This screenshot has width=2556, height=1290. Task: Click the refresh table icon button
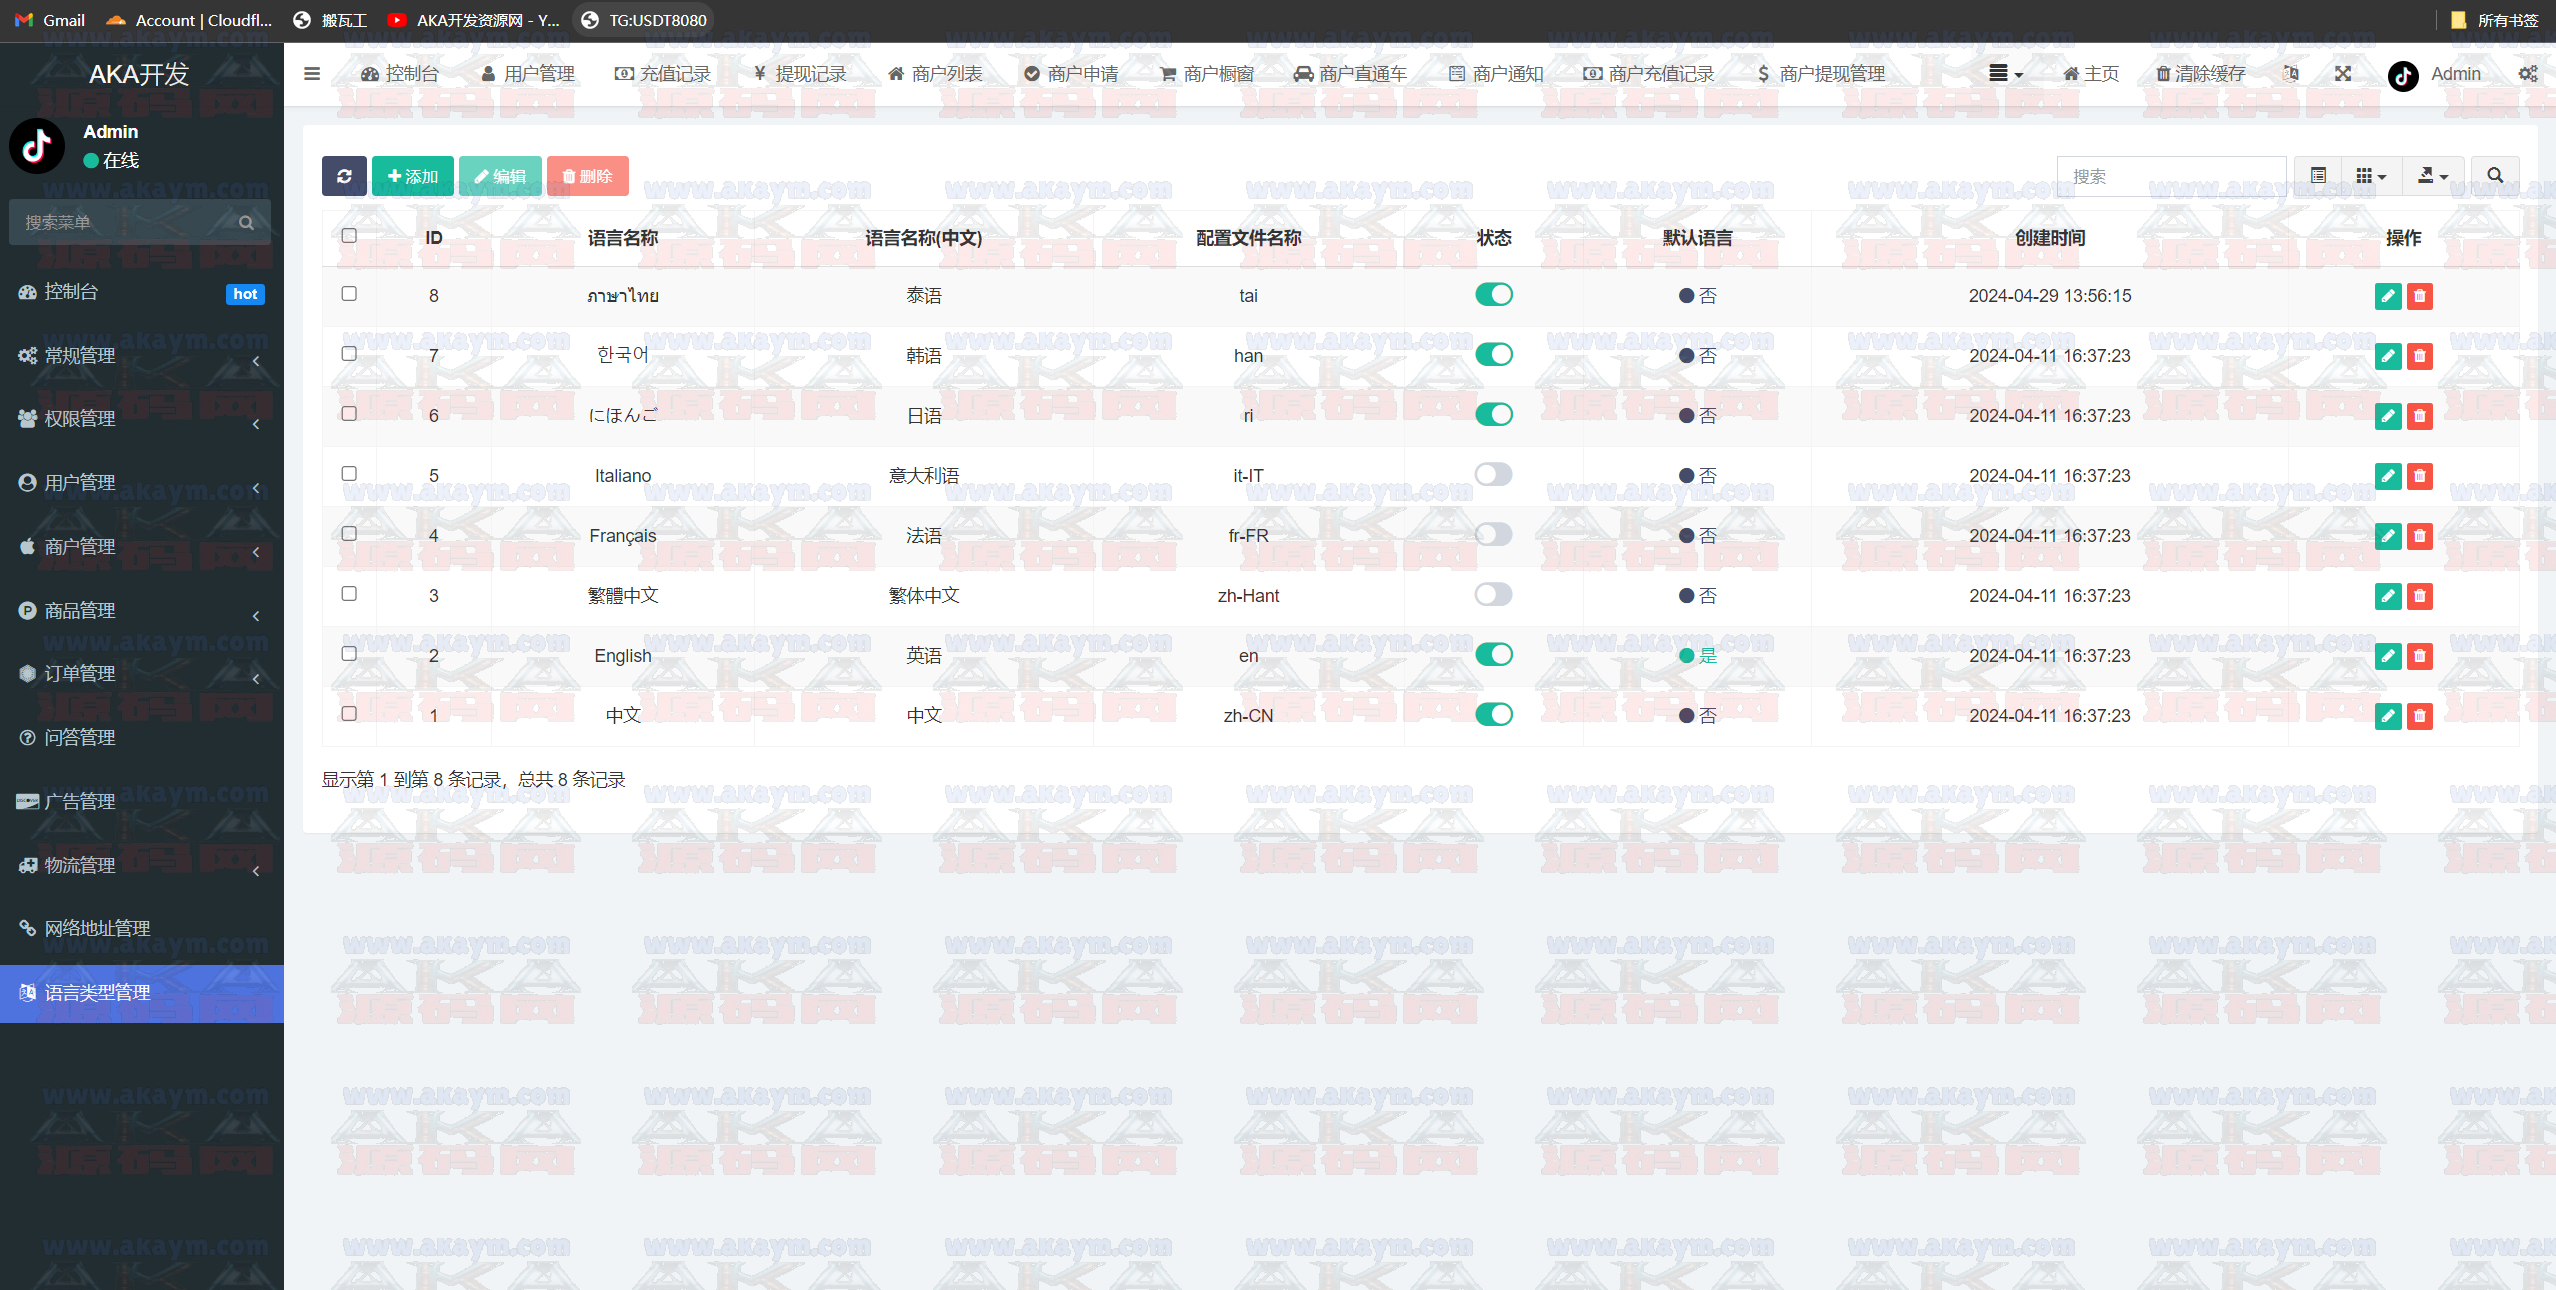tap(344, 176)
